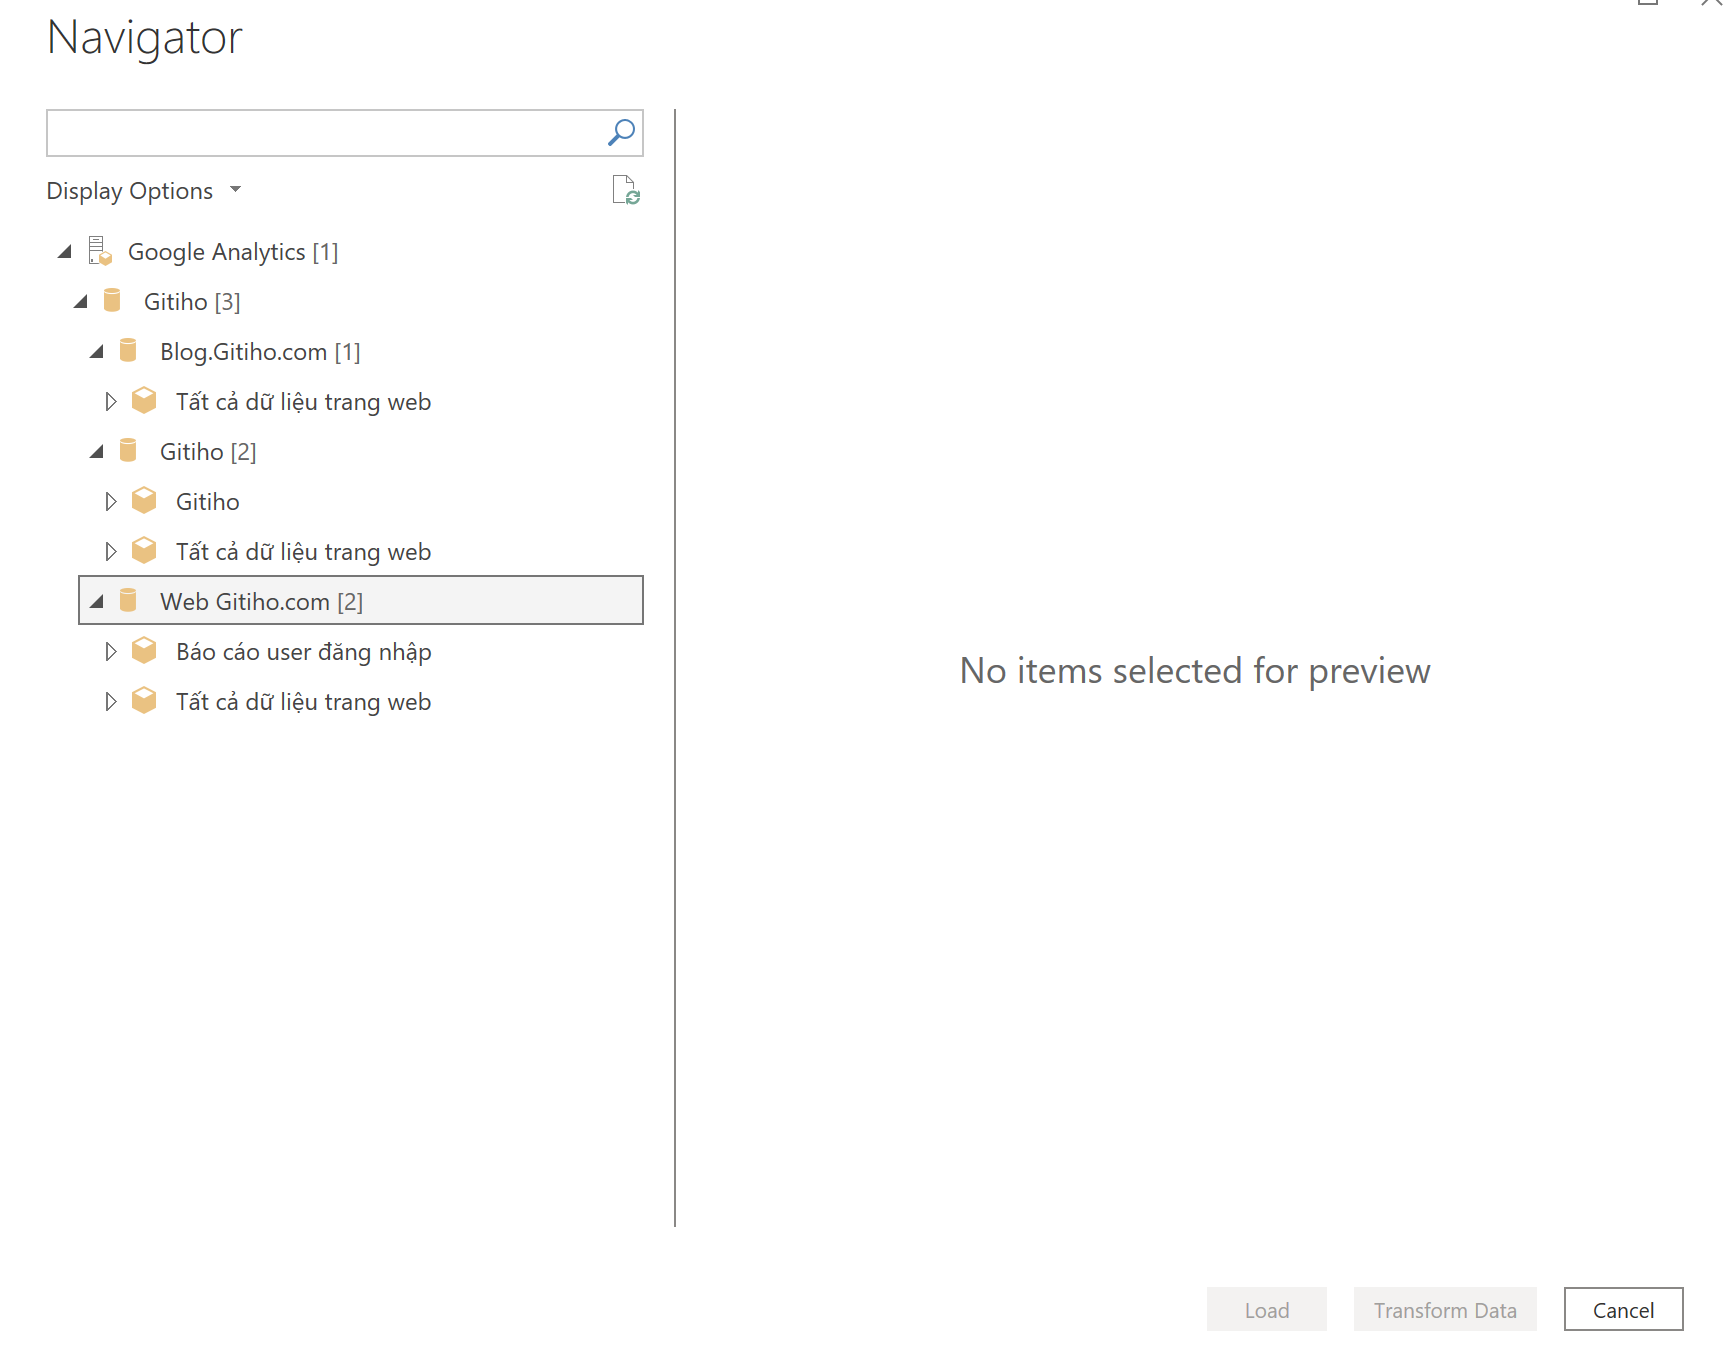1733x1364 pixels.
Task: Click cube icon of Báo cáo user đăng nhập
Action: (x=144, y=650)
